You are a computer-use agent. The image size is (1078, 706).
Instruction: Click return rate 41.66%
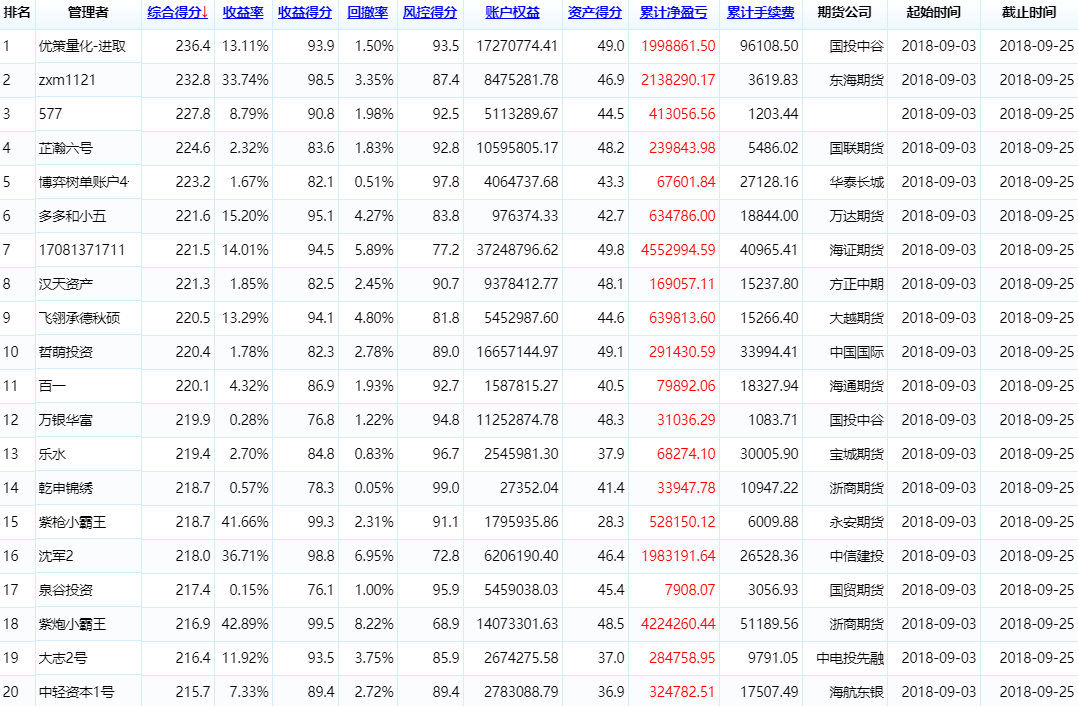[245, 522]
